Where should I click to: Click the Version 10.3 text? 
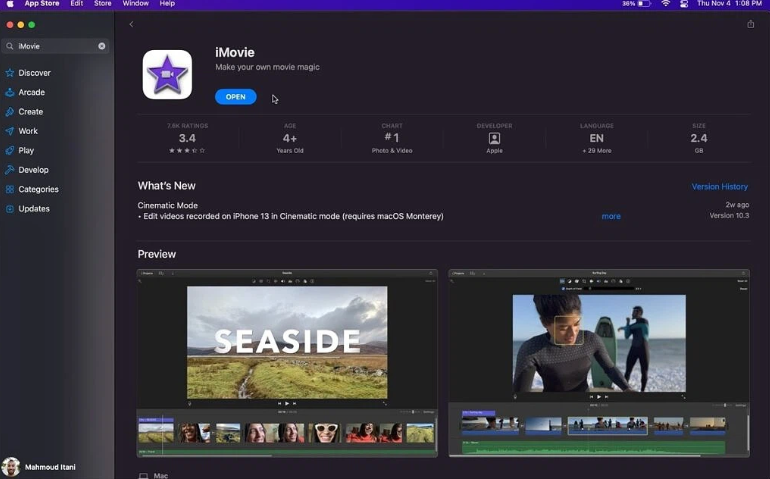click(729, 216)
